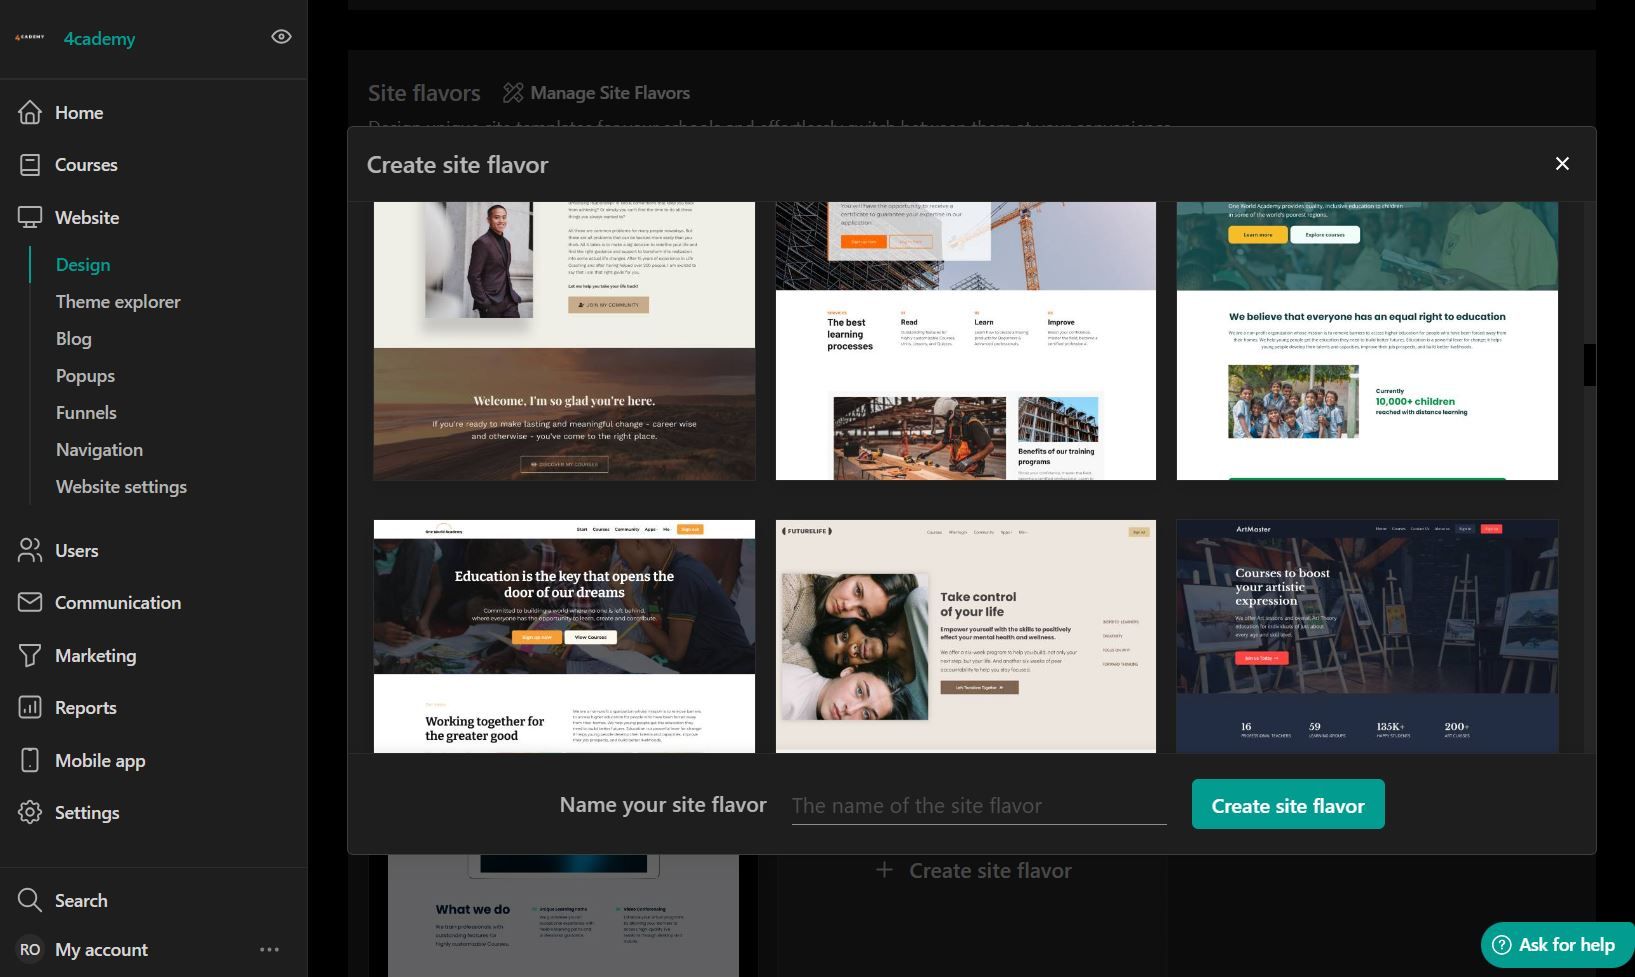Screen dimensions: 1635x977
Task: Click the Courses book icon
Action: [x=30, y=165]
